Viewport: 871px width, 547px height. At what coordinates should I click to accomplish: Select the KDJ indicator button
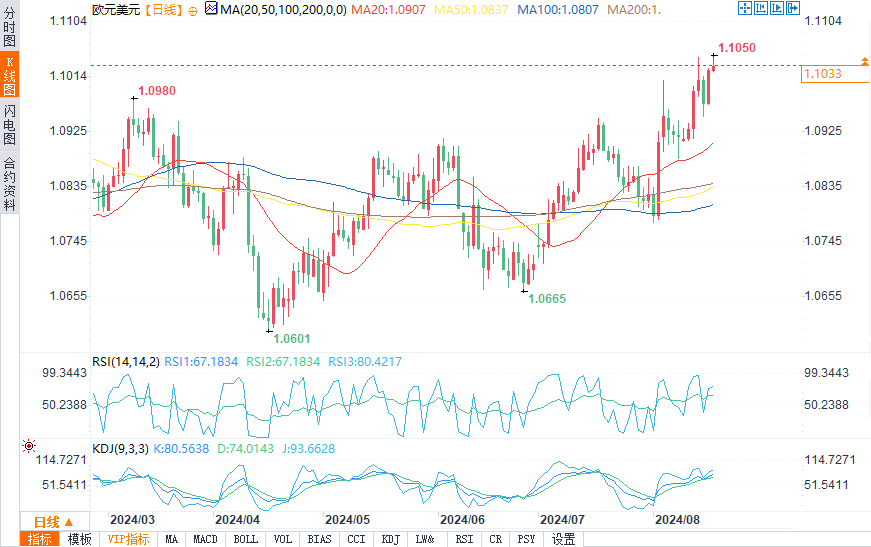pyautogui.click(x=391, y=539)
